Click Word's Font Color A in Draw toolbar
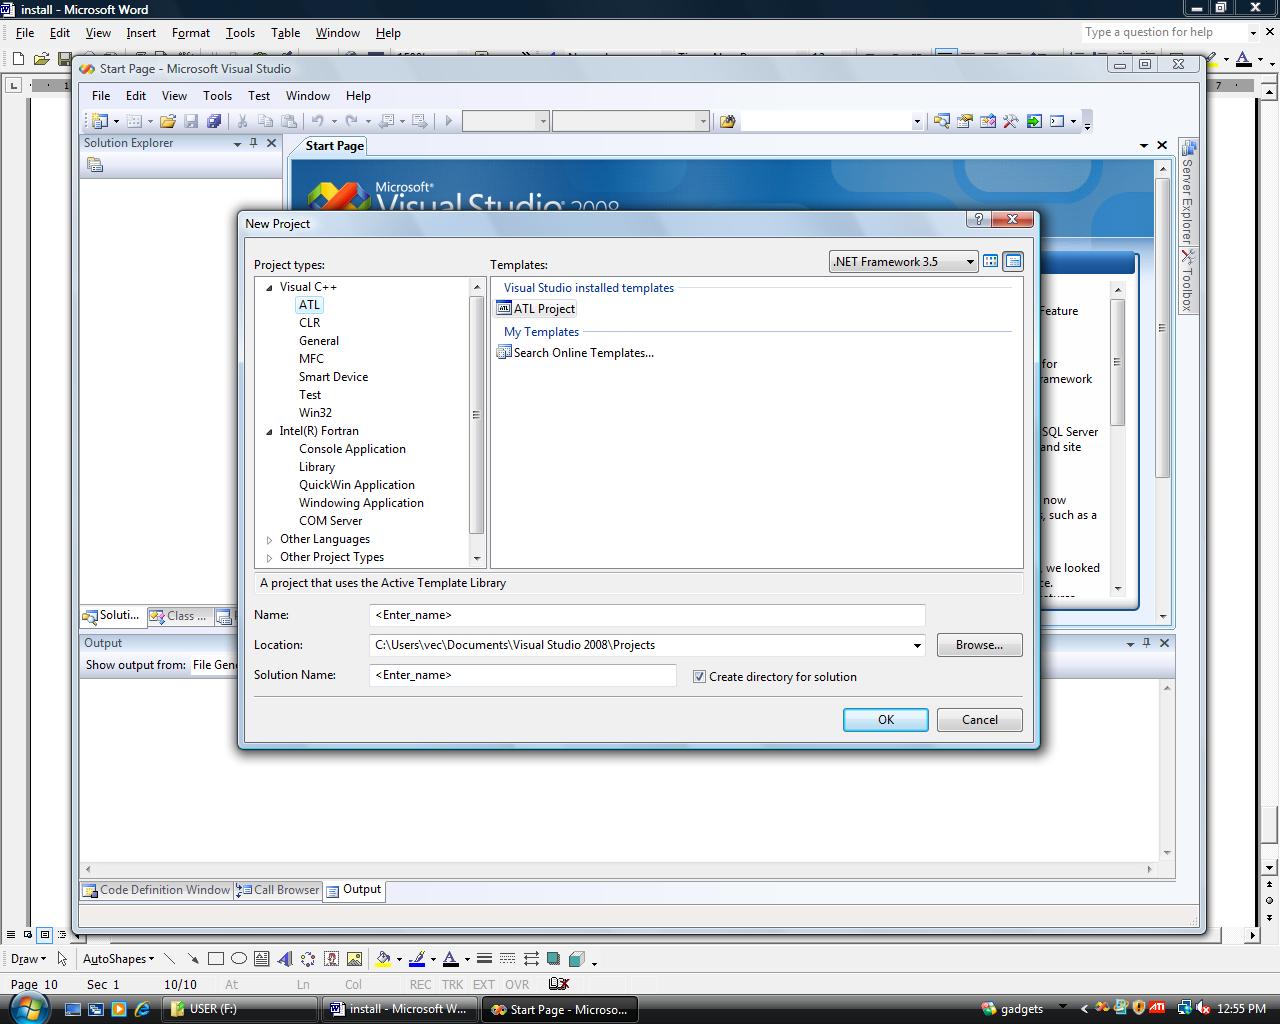The height and width of the screenshot is (1024, 1280). point(451,958)
